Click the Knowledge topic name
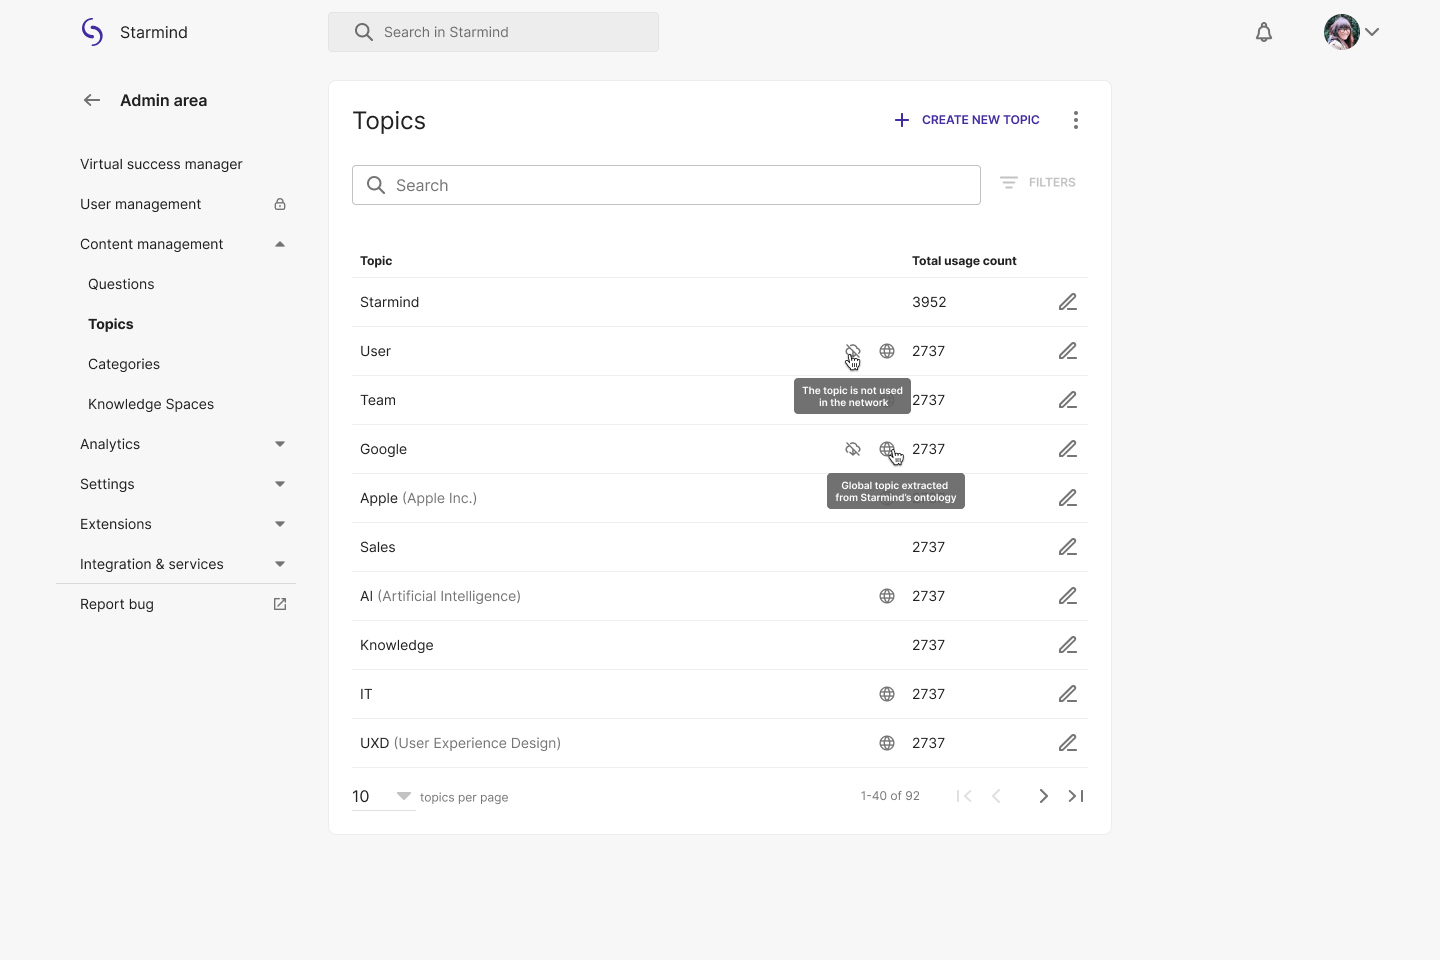The height and width of the screenshot is (960, 1440). pos(397,645)
